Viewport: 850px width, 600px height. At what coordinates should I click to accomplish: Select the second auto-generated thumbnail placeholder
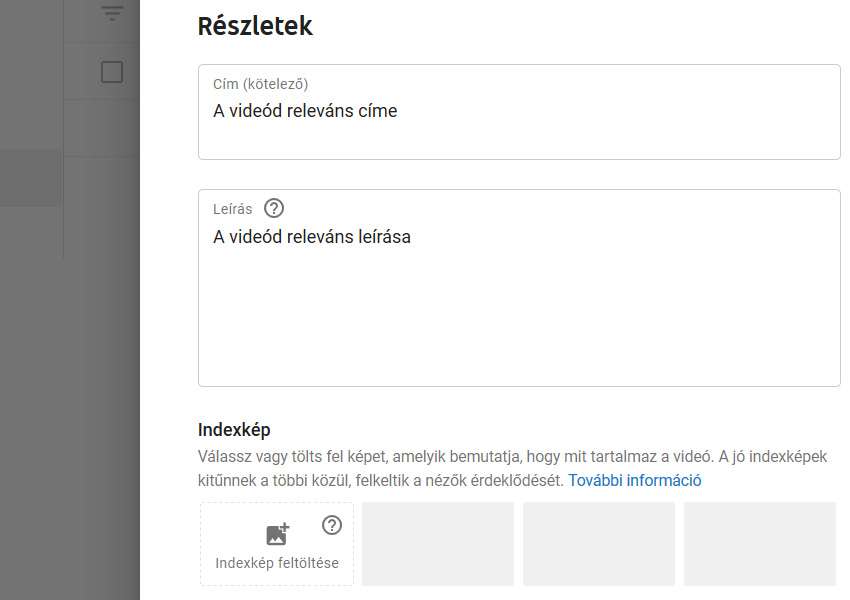click(599, 544)
